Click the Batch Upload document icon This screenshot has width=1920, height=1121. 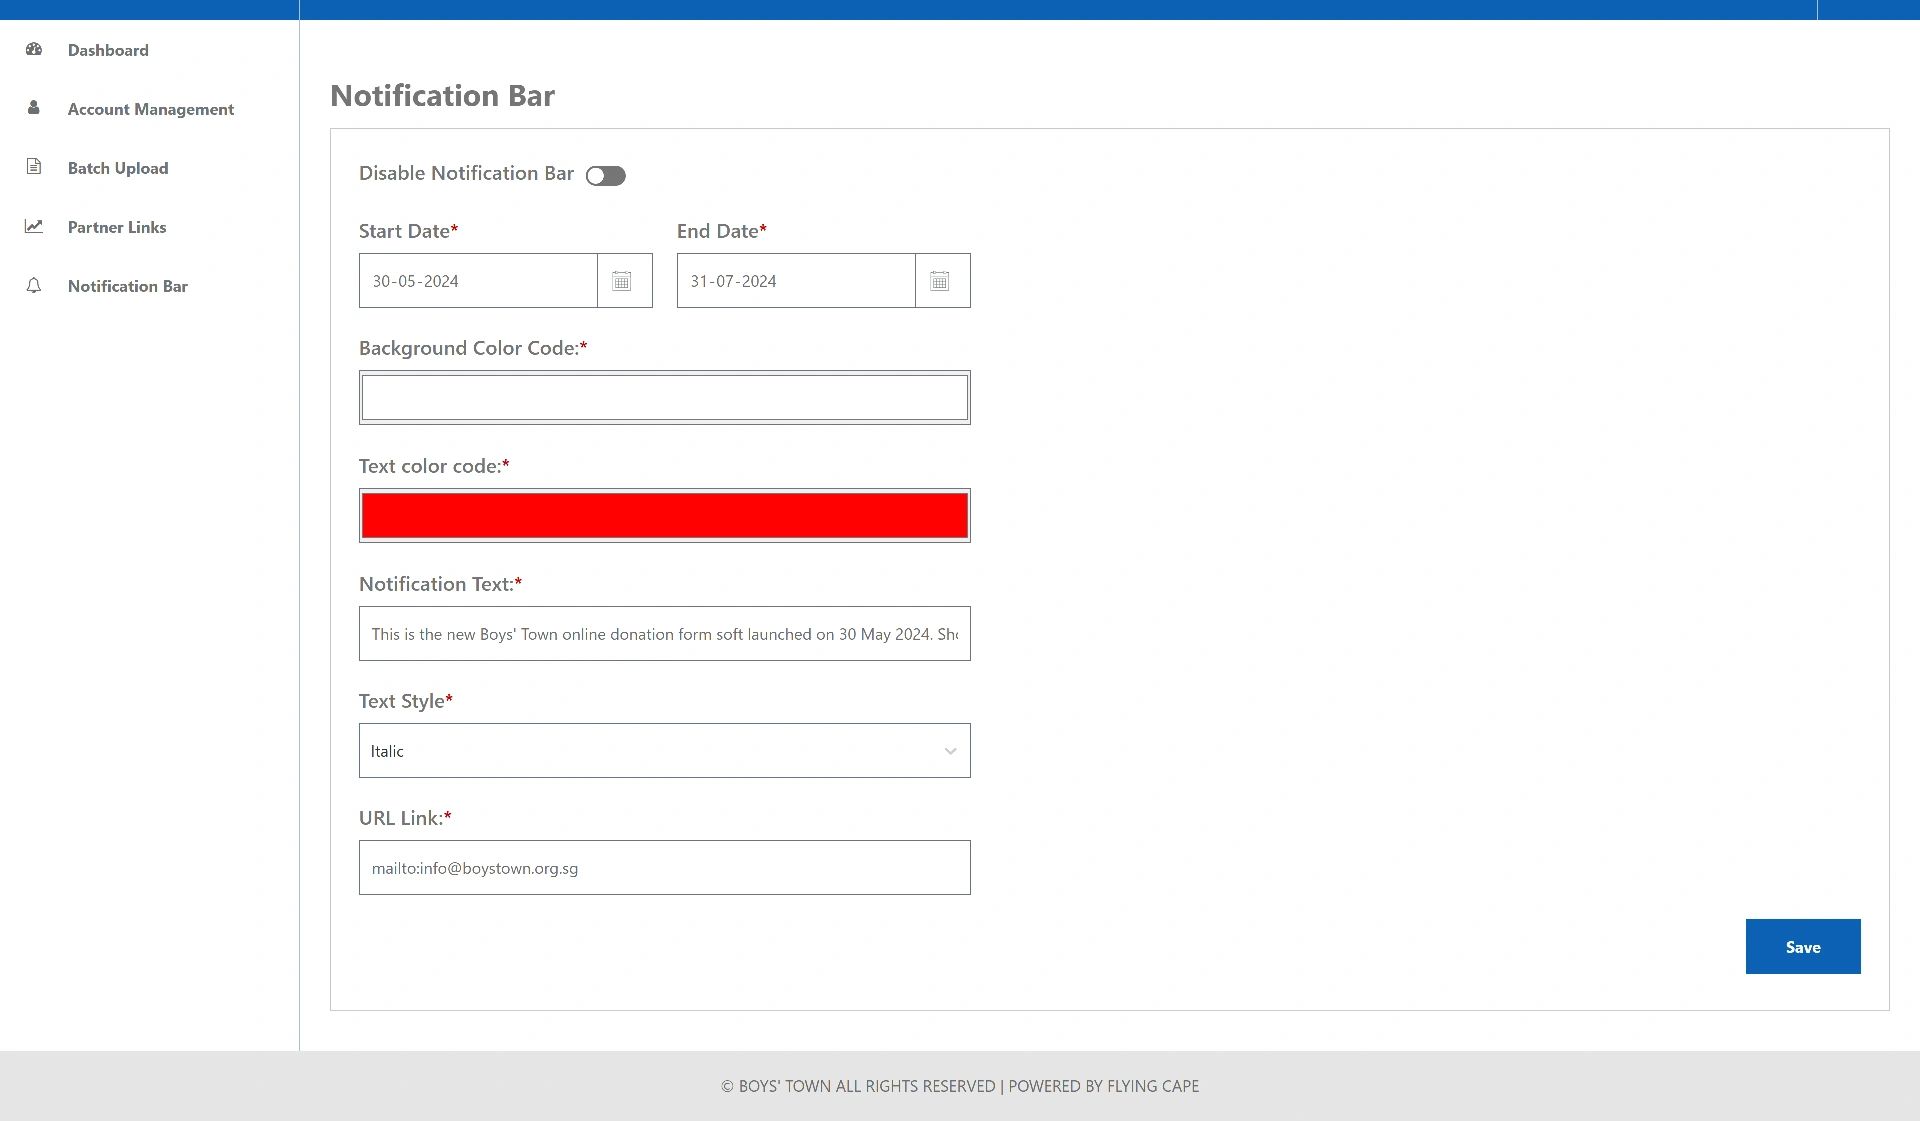pyautogui.click(x=34, y=167)
